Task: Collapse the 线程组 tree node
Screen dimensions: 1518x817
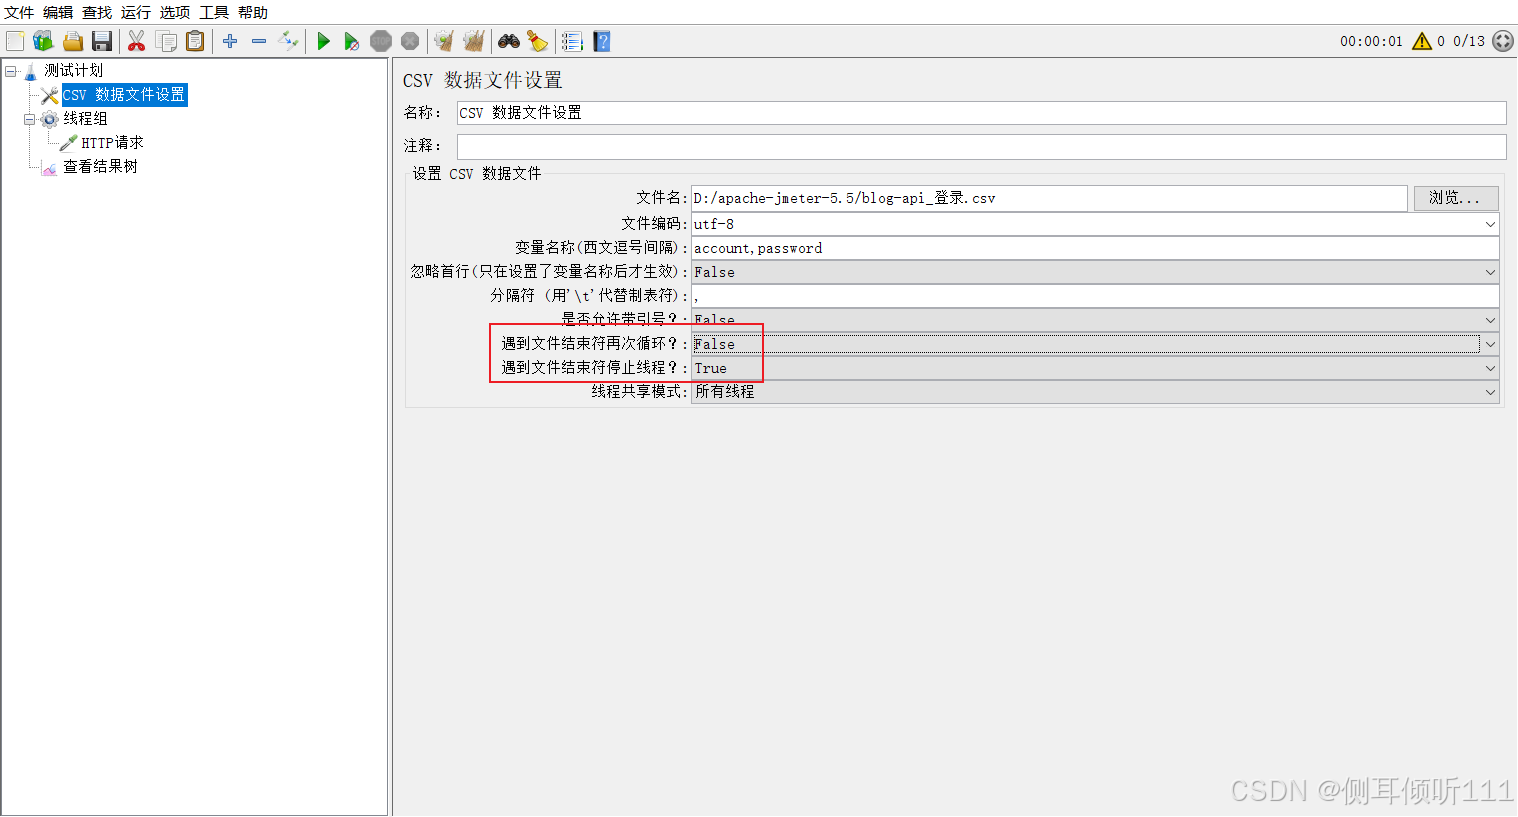Action: tap(30, 119)
